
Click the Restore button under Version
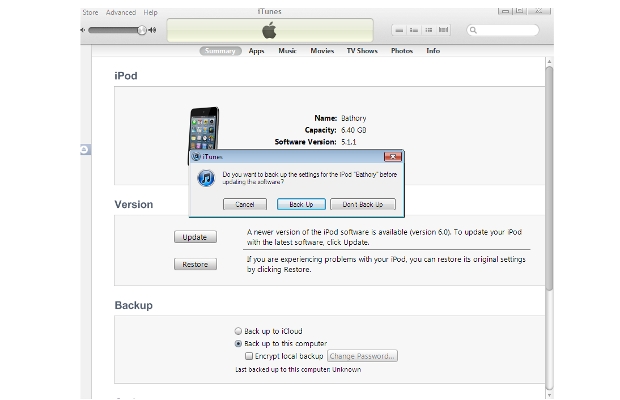(195, 264)
